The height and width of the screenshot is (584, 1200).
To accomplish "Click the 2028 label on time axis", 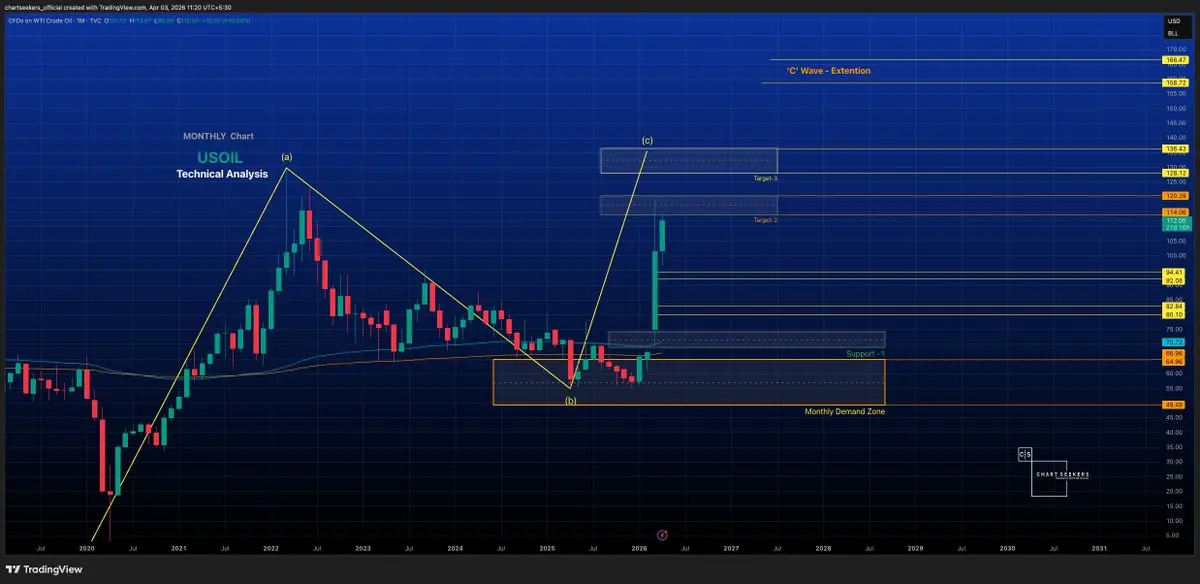I will pyautogui.click(x=823, y=549).
